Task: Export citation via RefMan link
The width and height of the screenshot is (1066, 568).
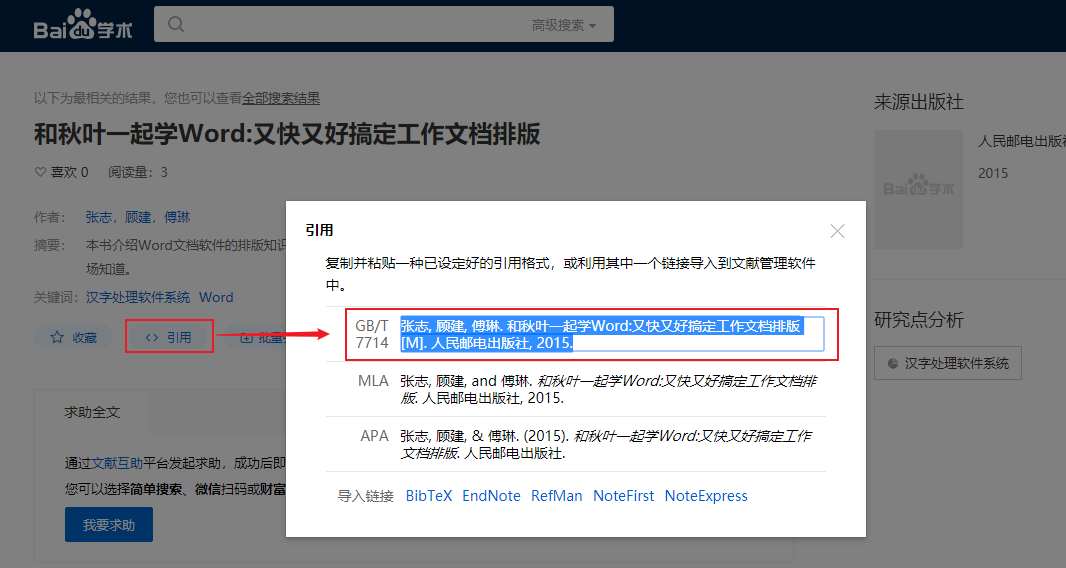Action: [557, 496]
